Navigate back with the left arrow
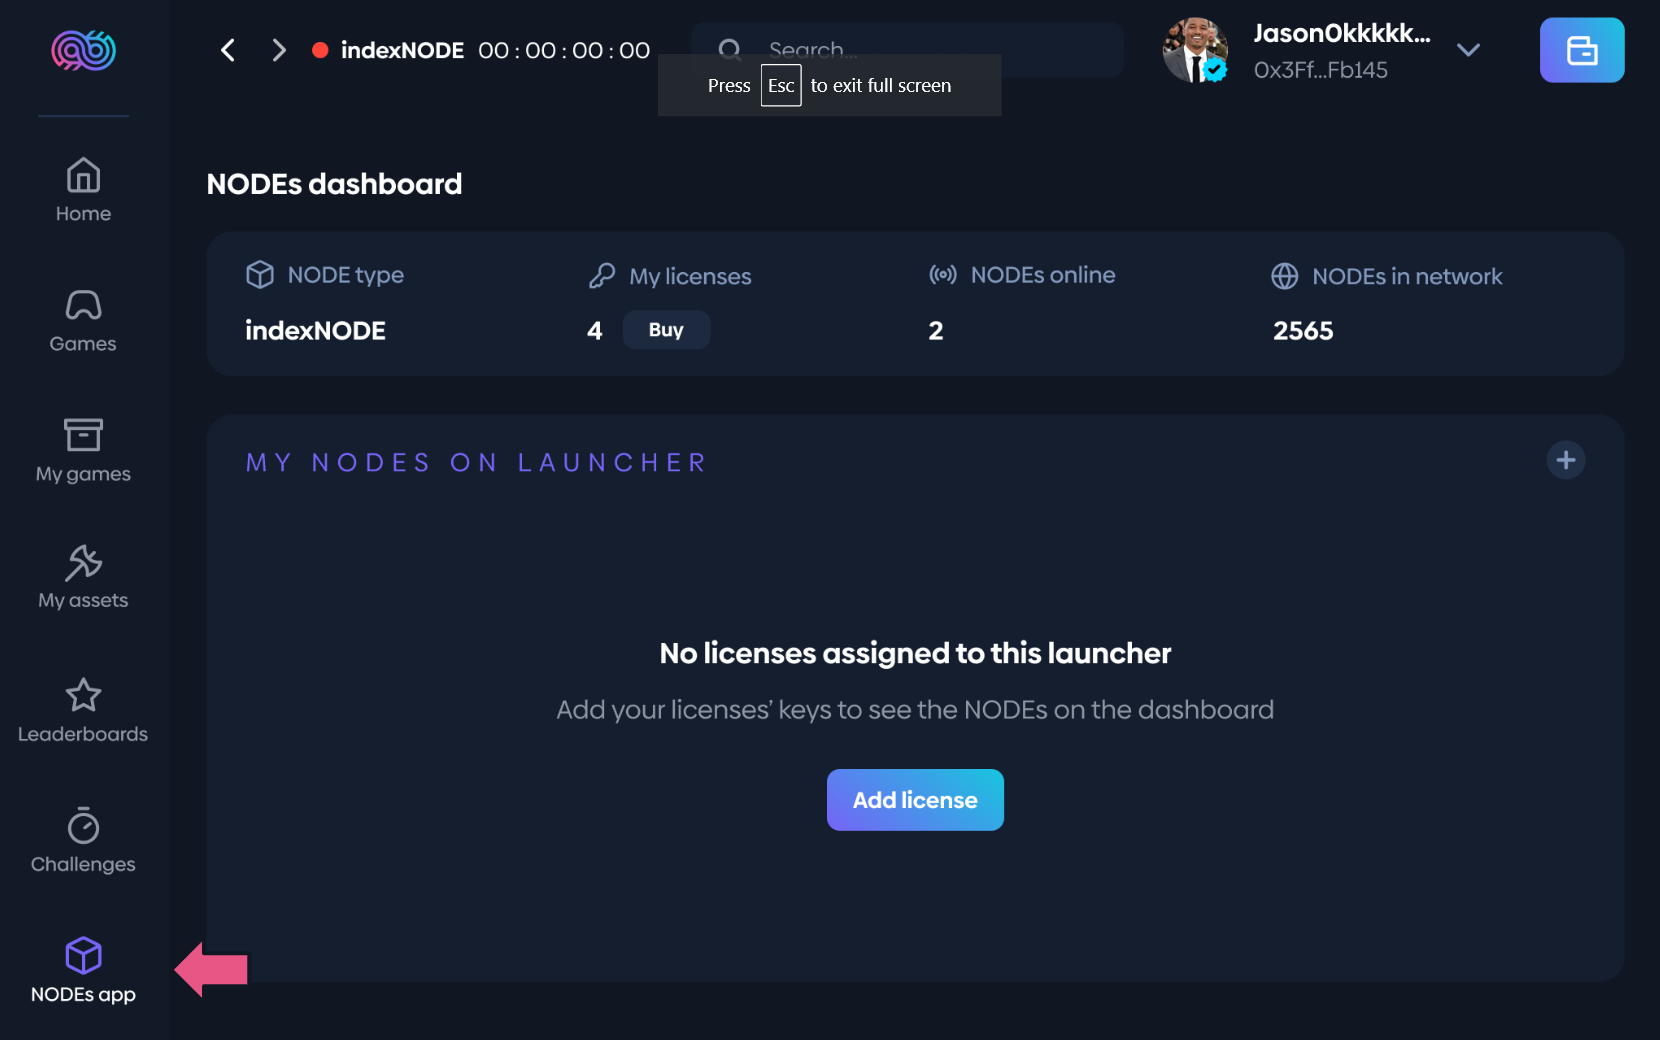The height and width of the screenshot is (1040, 1660). click(x=228, y=50)
